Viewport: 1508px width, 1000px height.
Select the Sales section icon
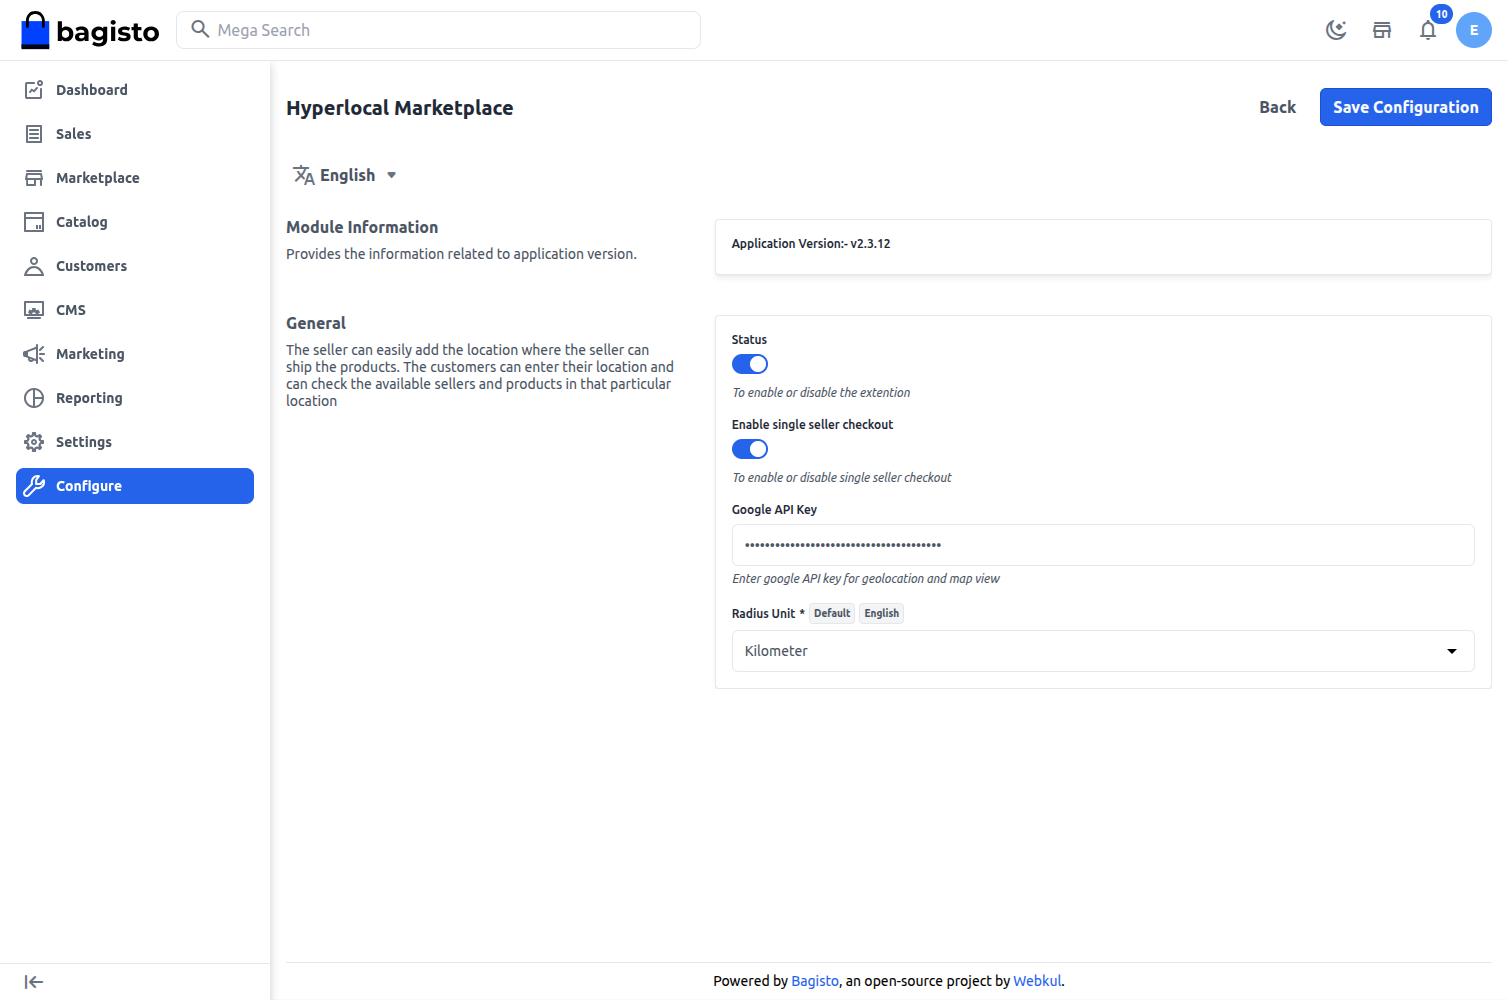point(33,133)
